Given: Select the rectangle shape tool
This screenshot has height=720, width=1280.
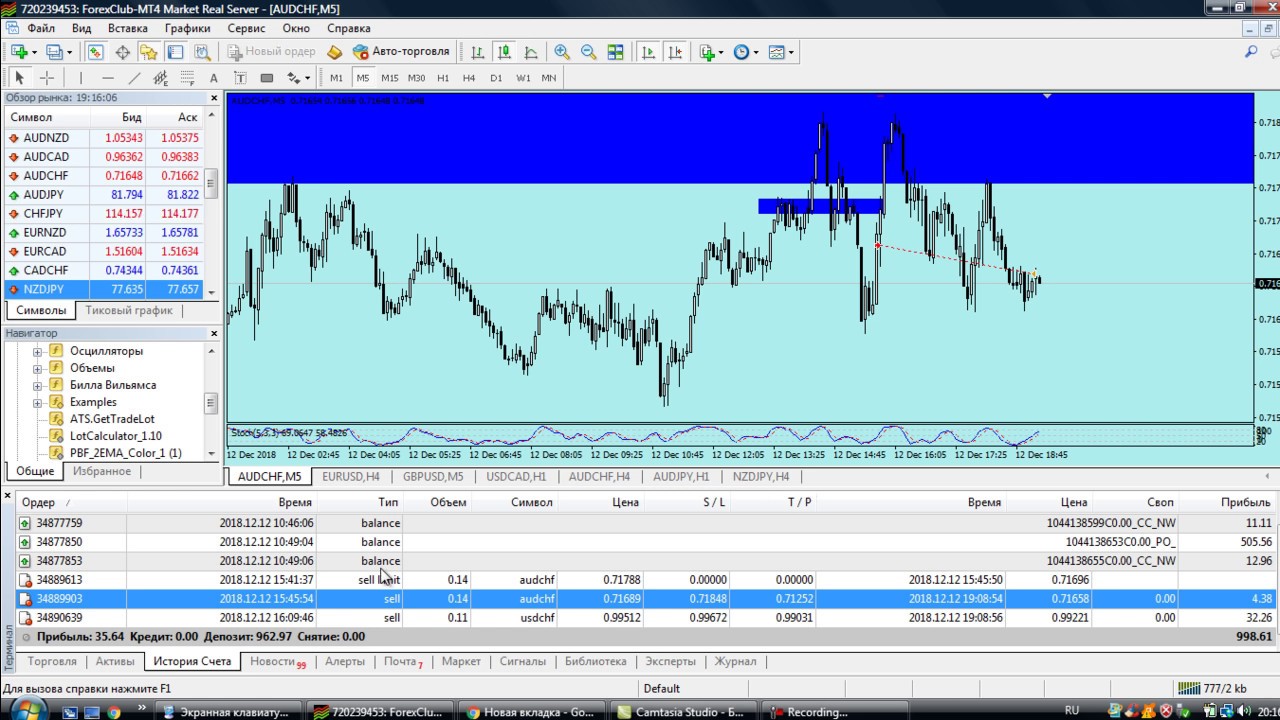Looking at the screenshot, I should coord(266,78).
